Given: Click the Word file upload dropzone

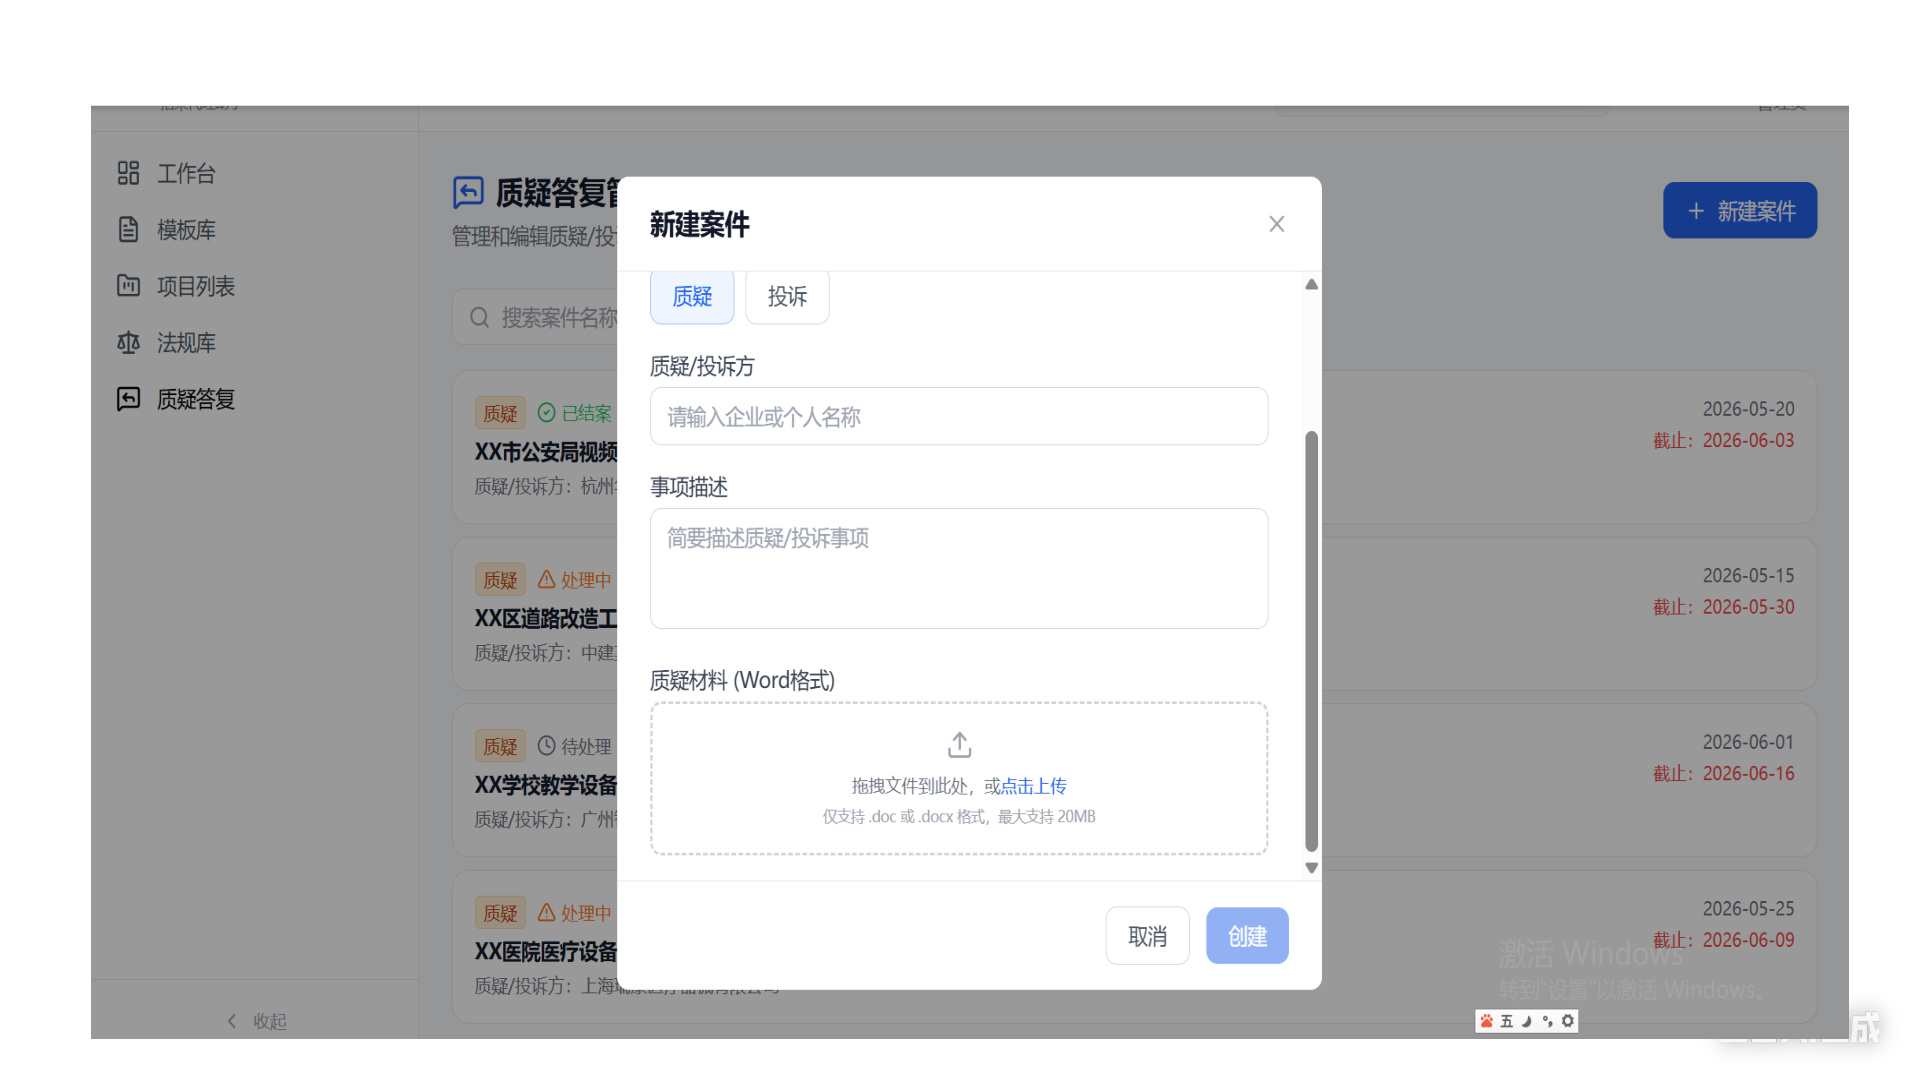Looking at the screenshot, I should (x=959, y=778).
